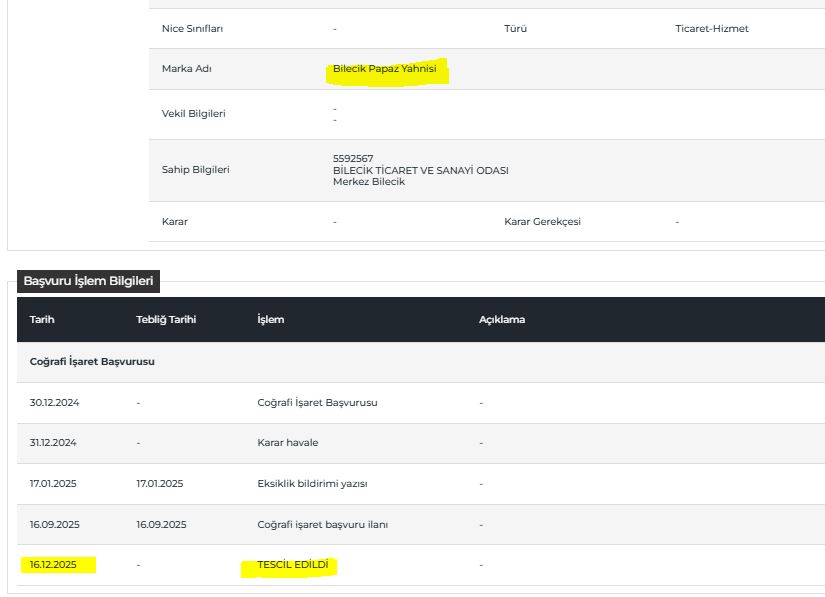The image size is (825, 597).
Task: Click BİLECİK TİCARET VE SANAYİ ODASI owner name
Action: click(x=420, y=170)
